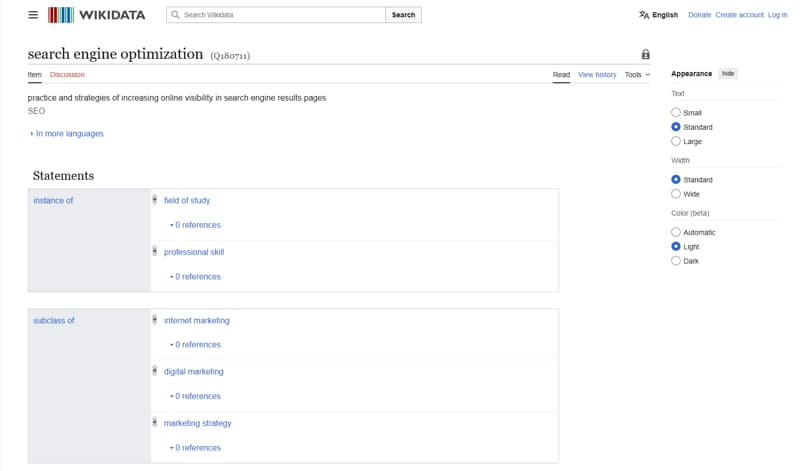Click rank icon beside marketing strategy
The width and height of the screenshot is (800, 471).
tap(155, 423)
